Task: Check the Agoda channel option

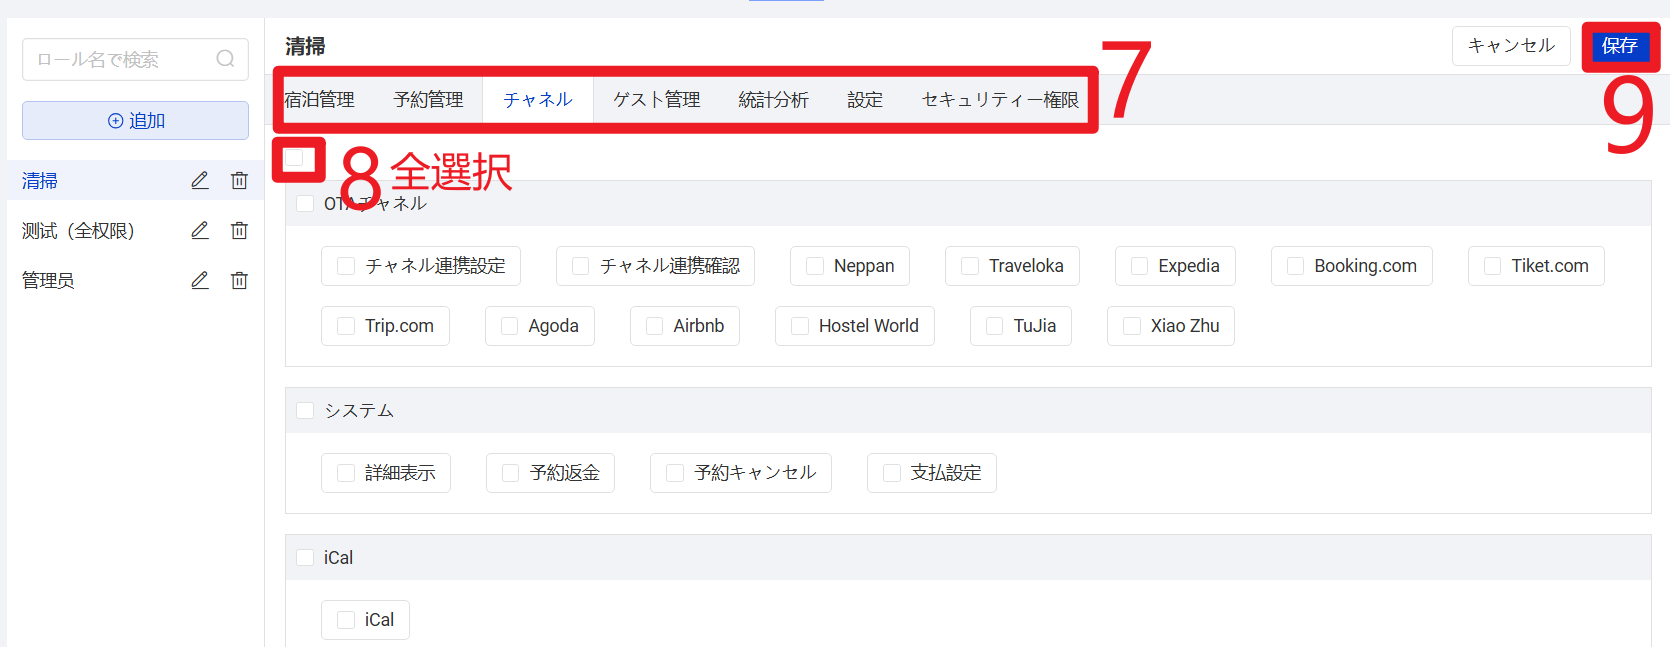Action: 509,326
